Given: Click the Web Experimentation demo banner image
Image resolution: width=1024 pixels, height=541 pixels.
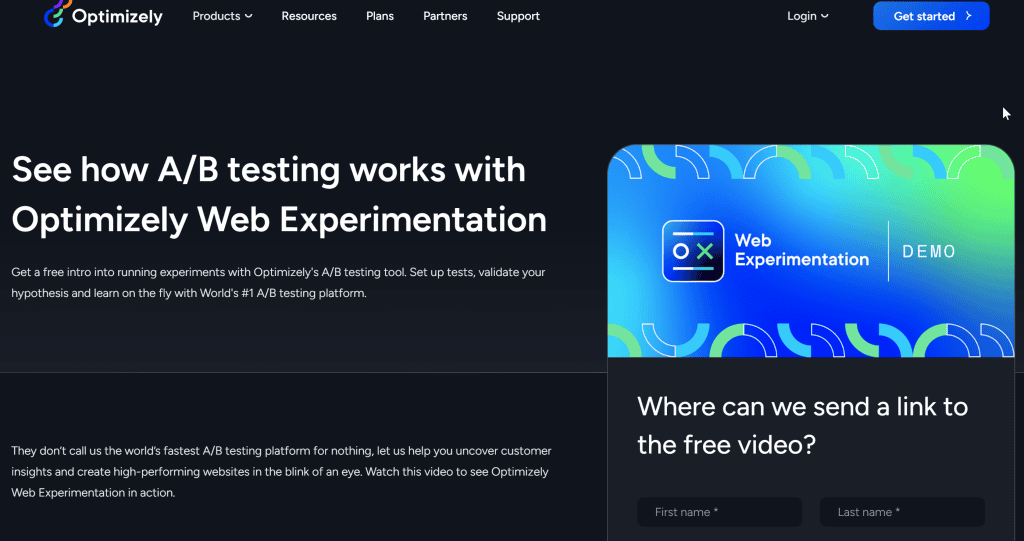Looking at the screenshot, I should (810, 251).
